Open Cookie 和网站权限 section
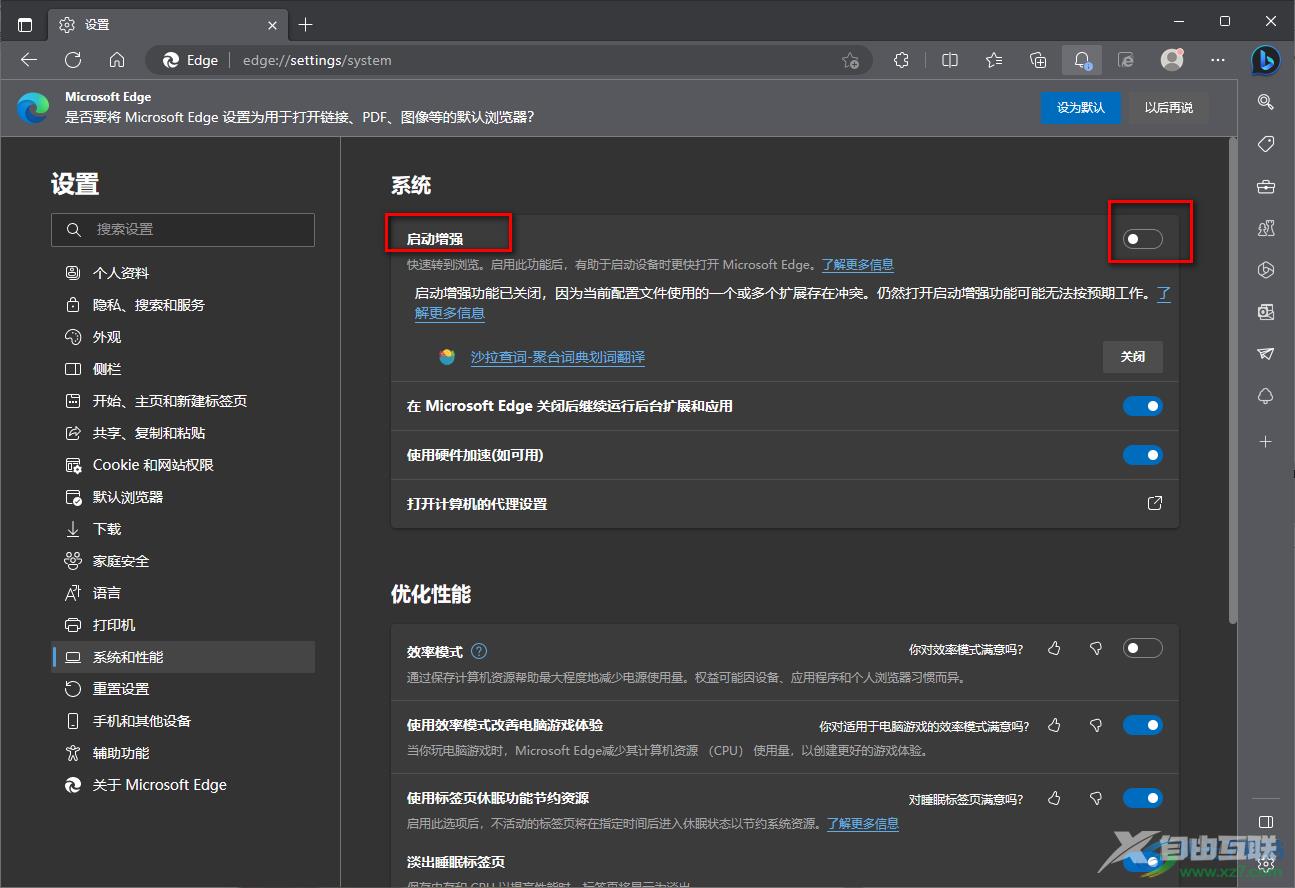 pos(183,465)
